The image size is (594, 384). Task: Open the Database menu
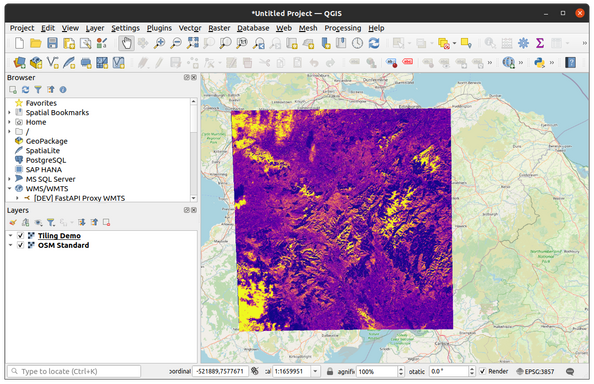point(253,28)
